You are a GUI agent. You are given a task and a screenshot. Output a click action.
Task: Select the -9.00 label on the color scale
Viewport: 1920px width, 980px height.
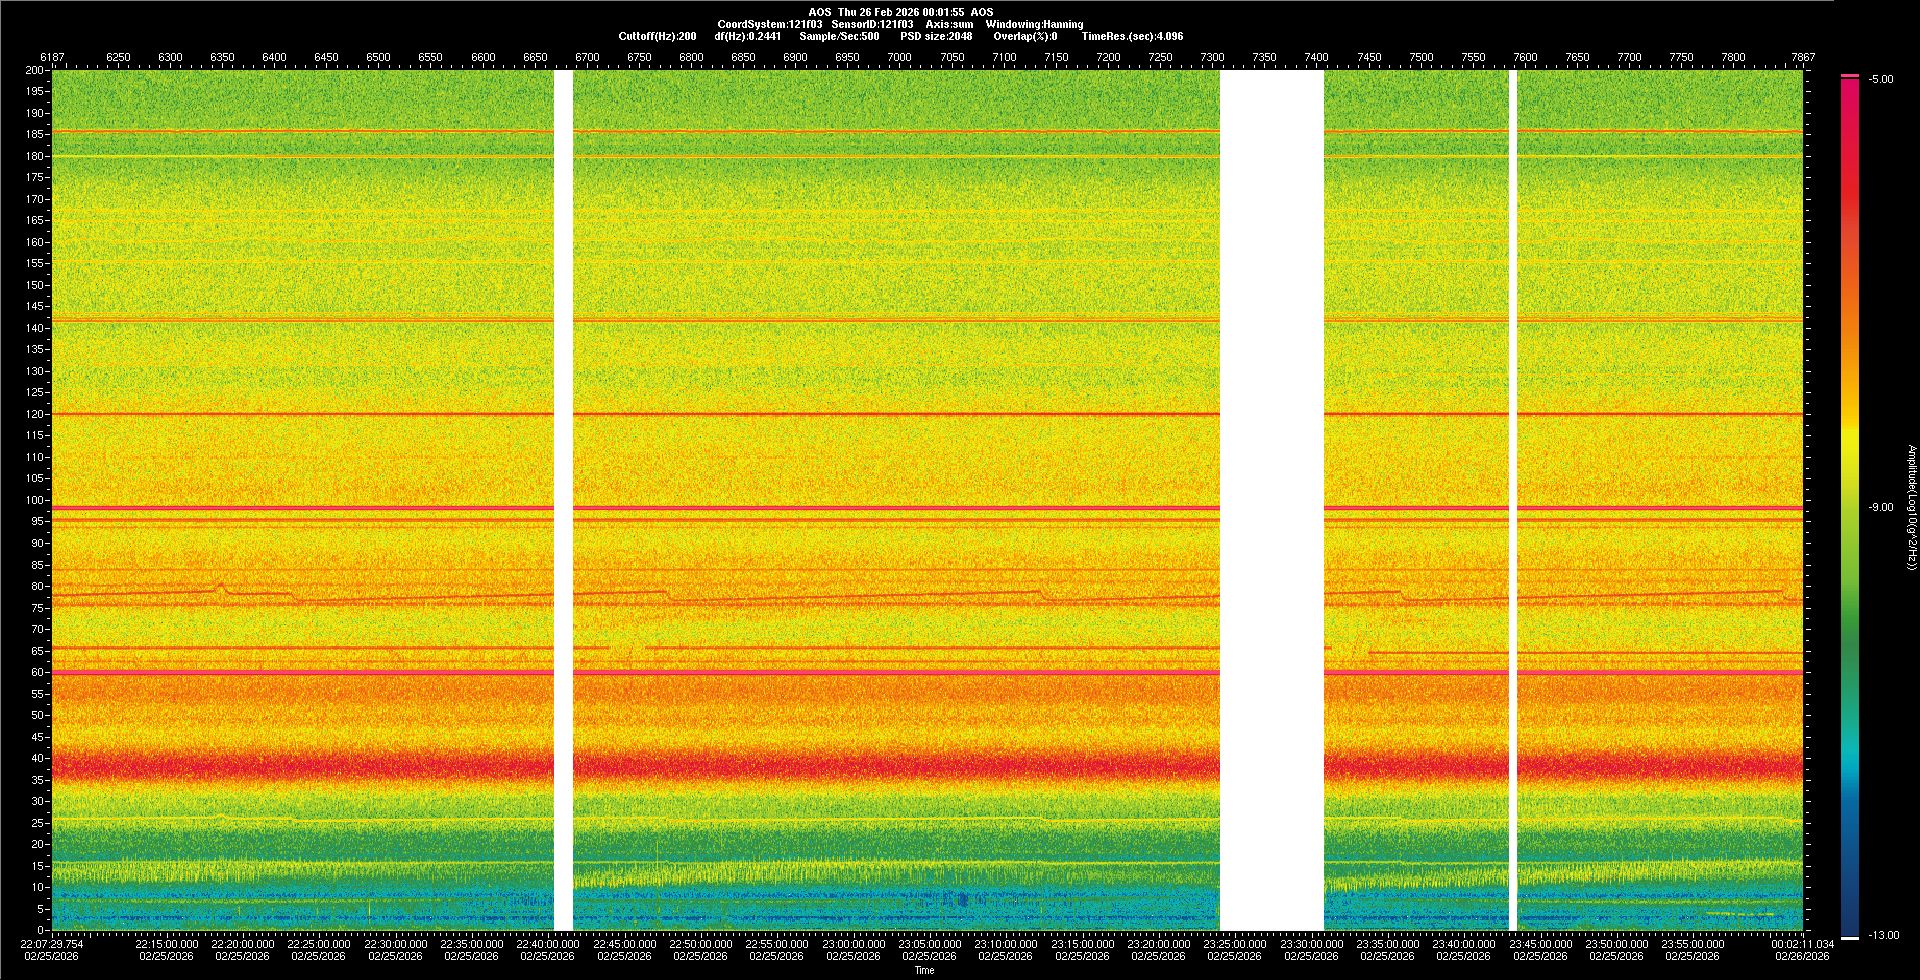(x=1880, y=508)
